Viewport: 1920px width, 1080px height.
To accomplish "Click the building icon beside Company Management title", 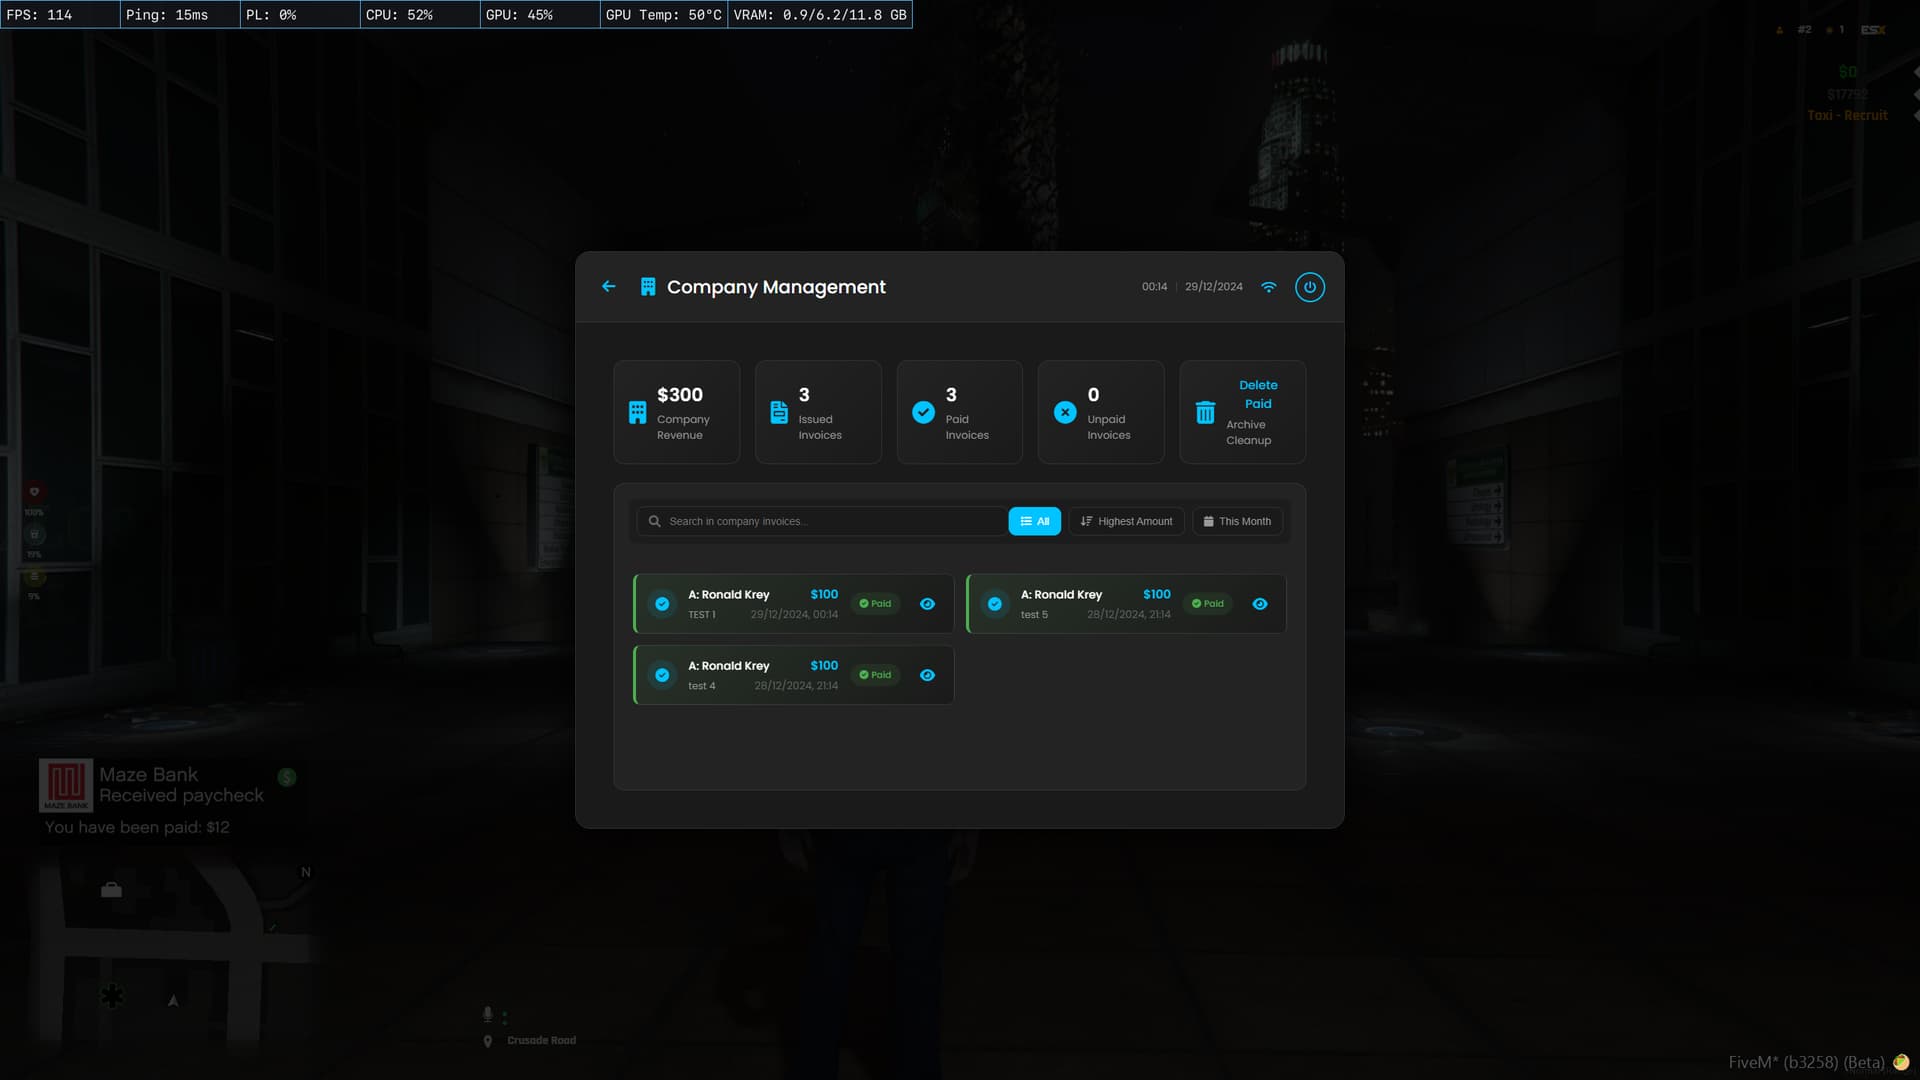I will point(646,286).
